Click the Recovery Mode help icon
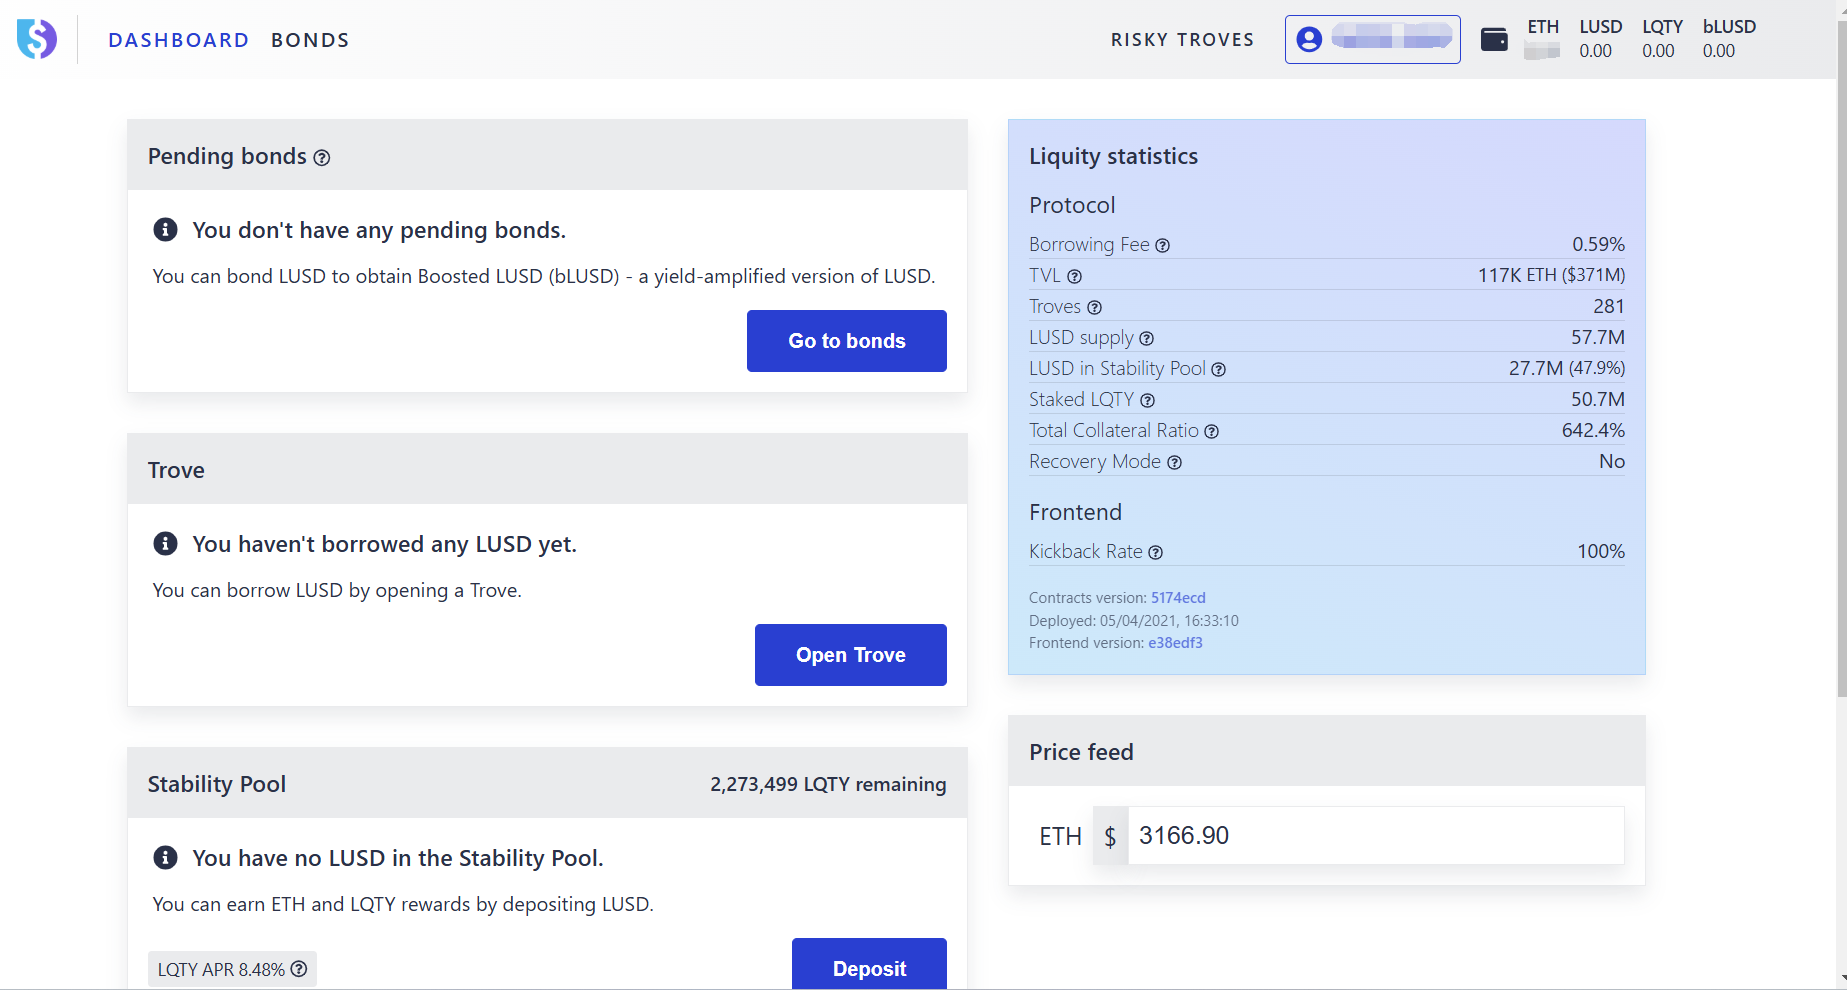 [x=1174, y=463]
